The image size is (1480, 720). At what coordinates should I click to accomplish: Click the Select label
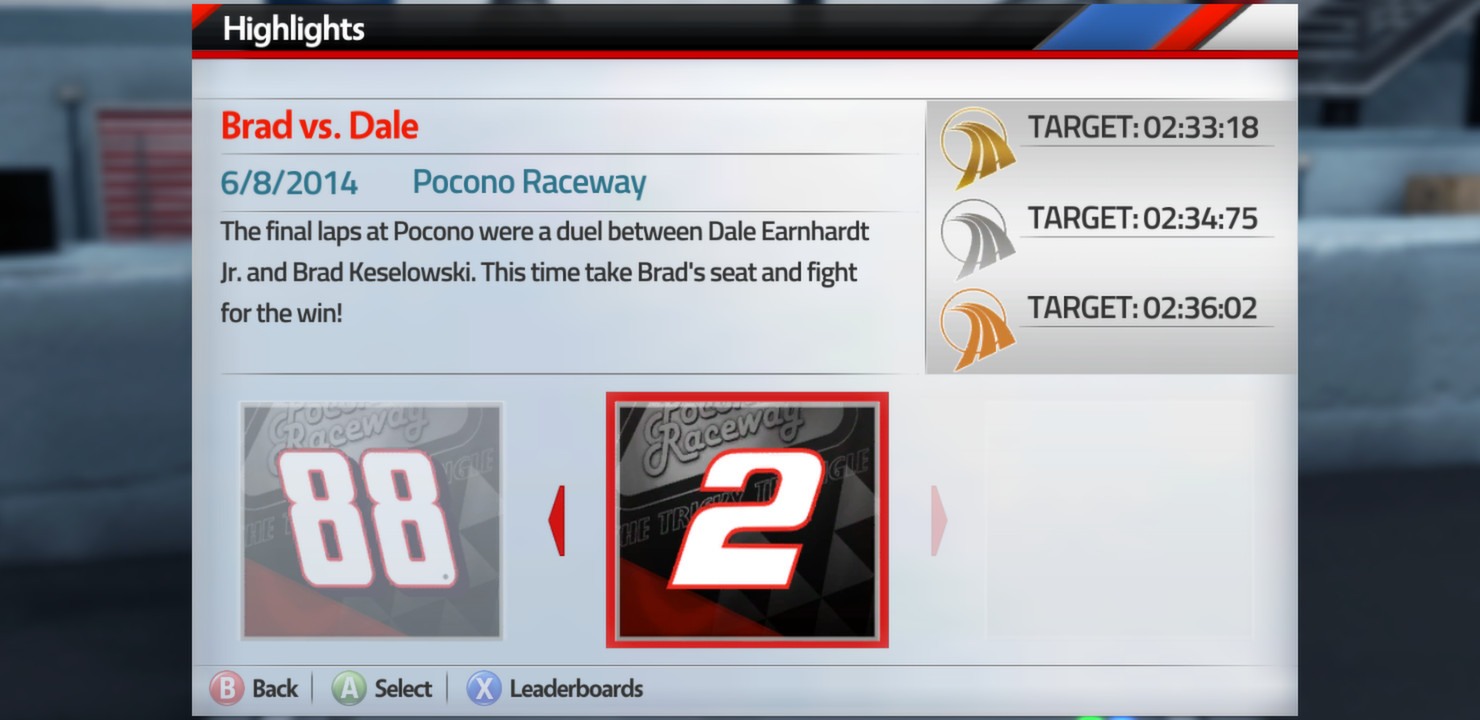403,689
